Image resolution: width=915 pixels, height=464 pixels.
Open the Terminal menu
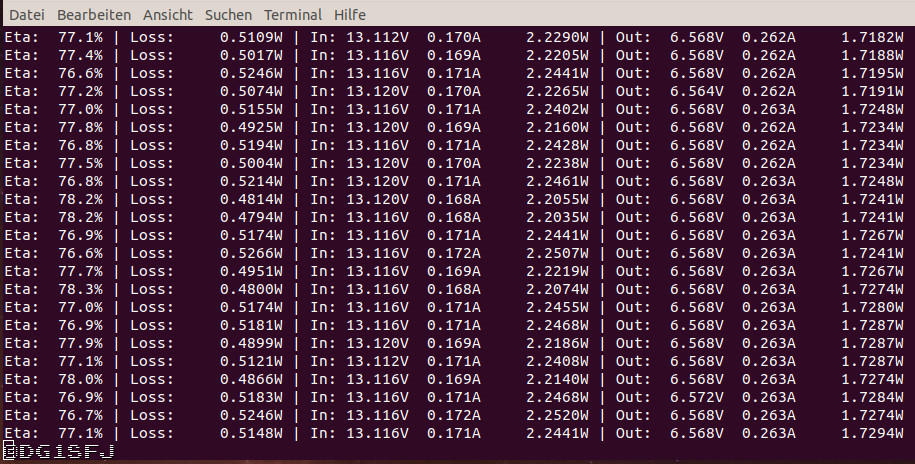click(x=293, y=15)
